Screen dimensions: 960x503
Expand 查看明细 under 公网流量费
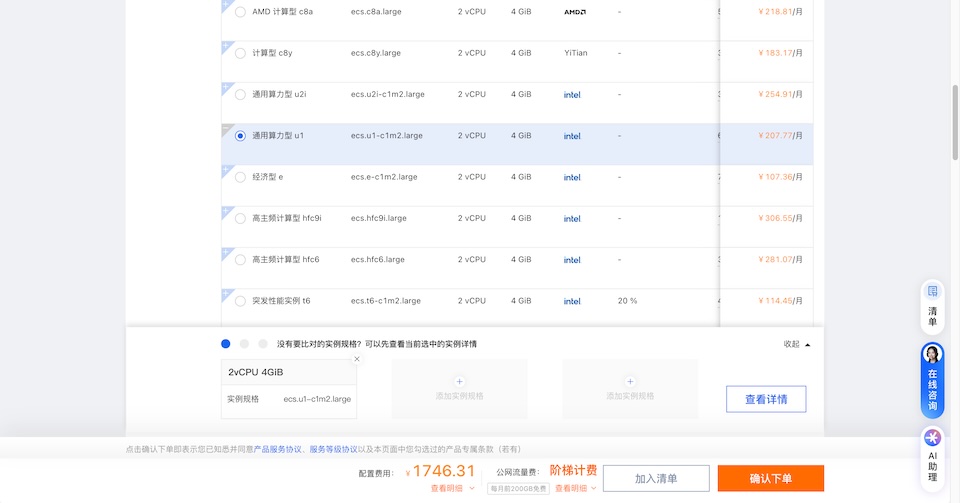(575, 488)
